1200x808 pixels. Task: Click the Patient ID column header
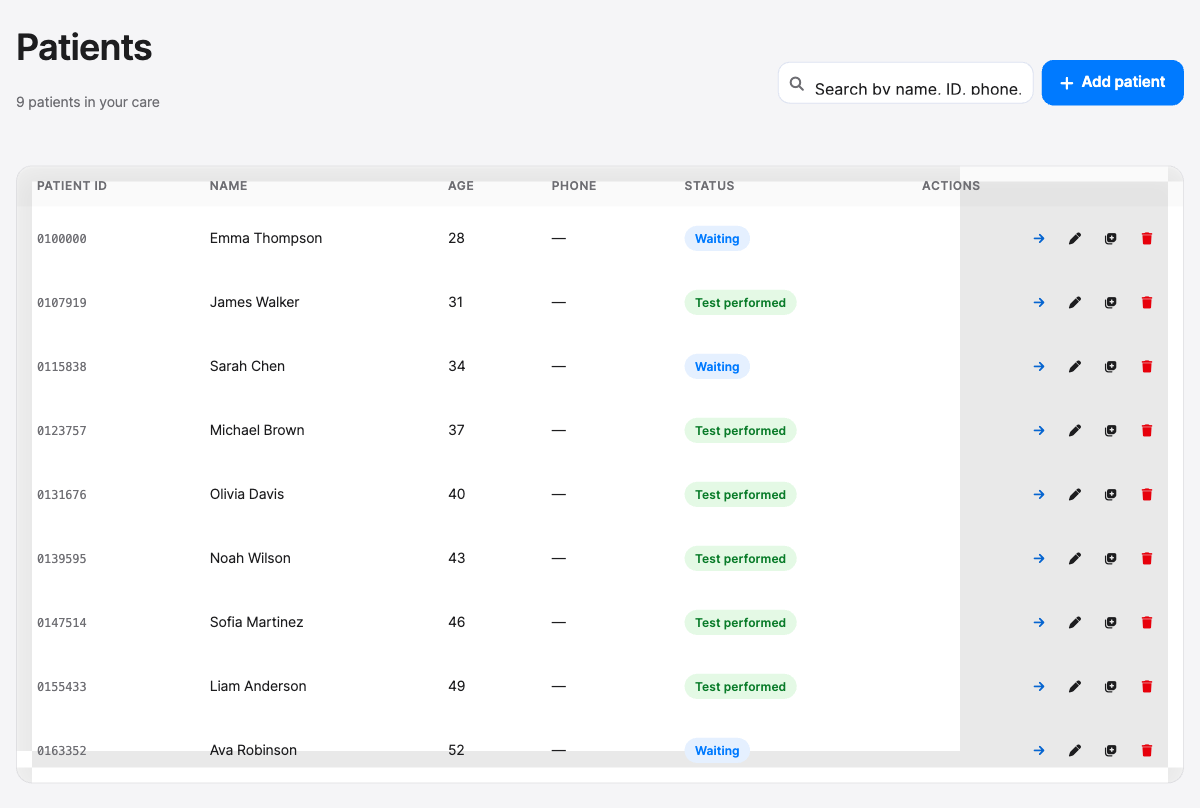(72, 186)
